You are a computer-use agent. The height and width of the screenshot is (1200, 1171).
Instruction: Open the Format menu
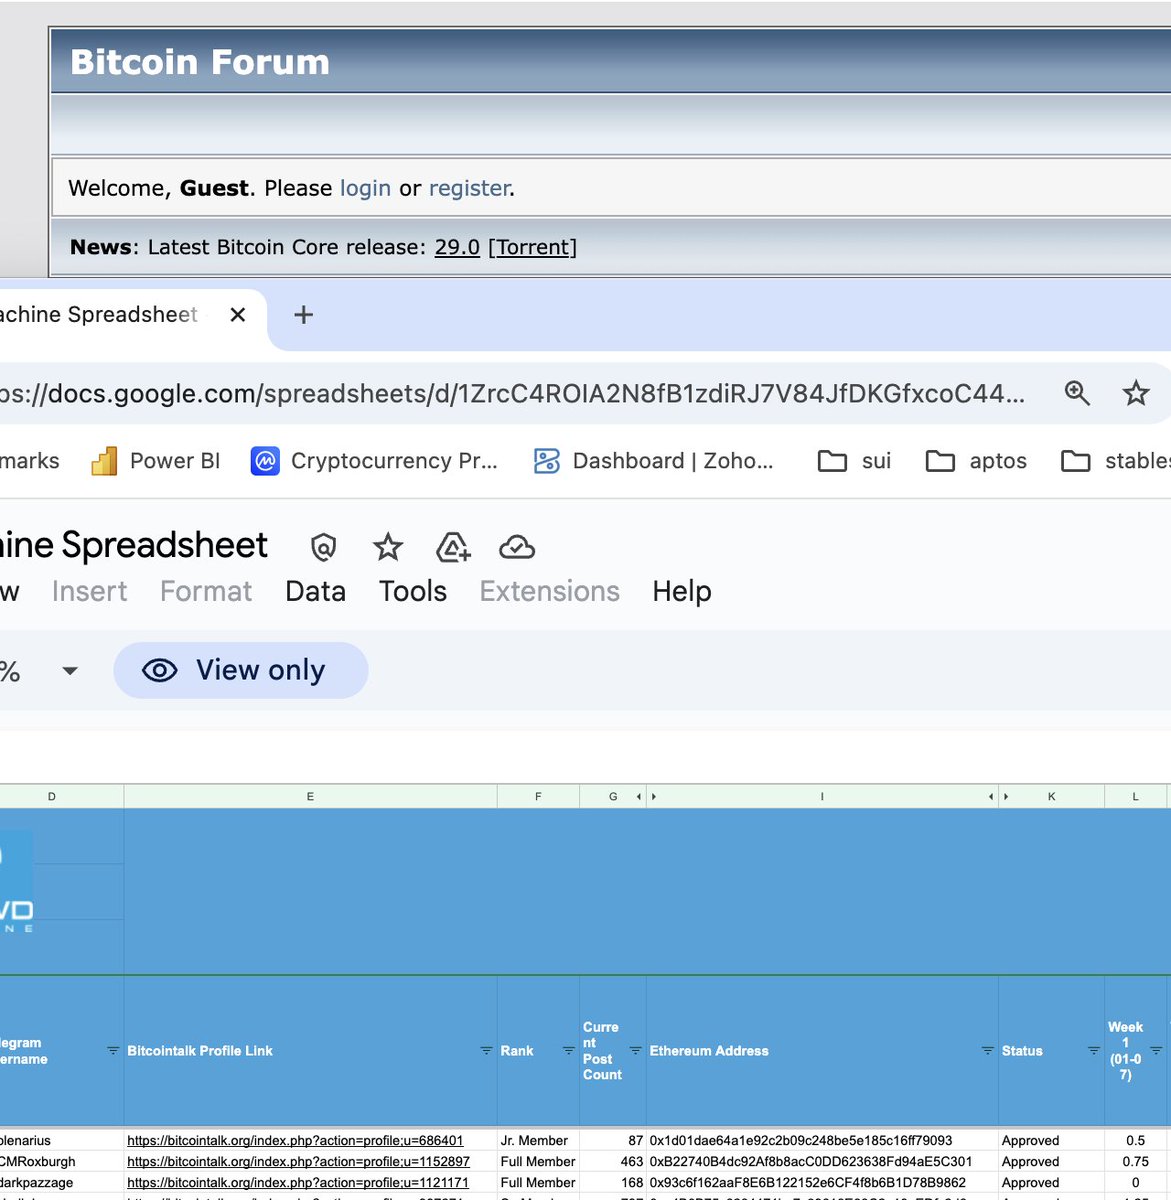click(x=206, y=592)
